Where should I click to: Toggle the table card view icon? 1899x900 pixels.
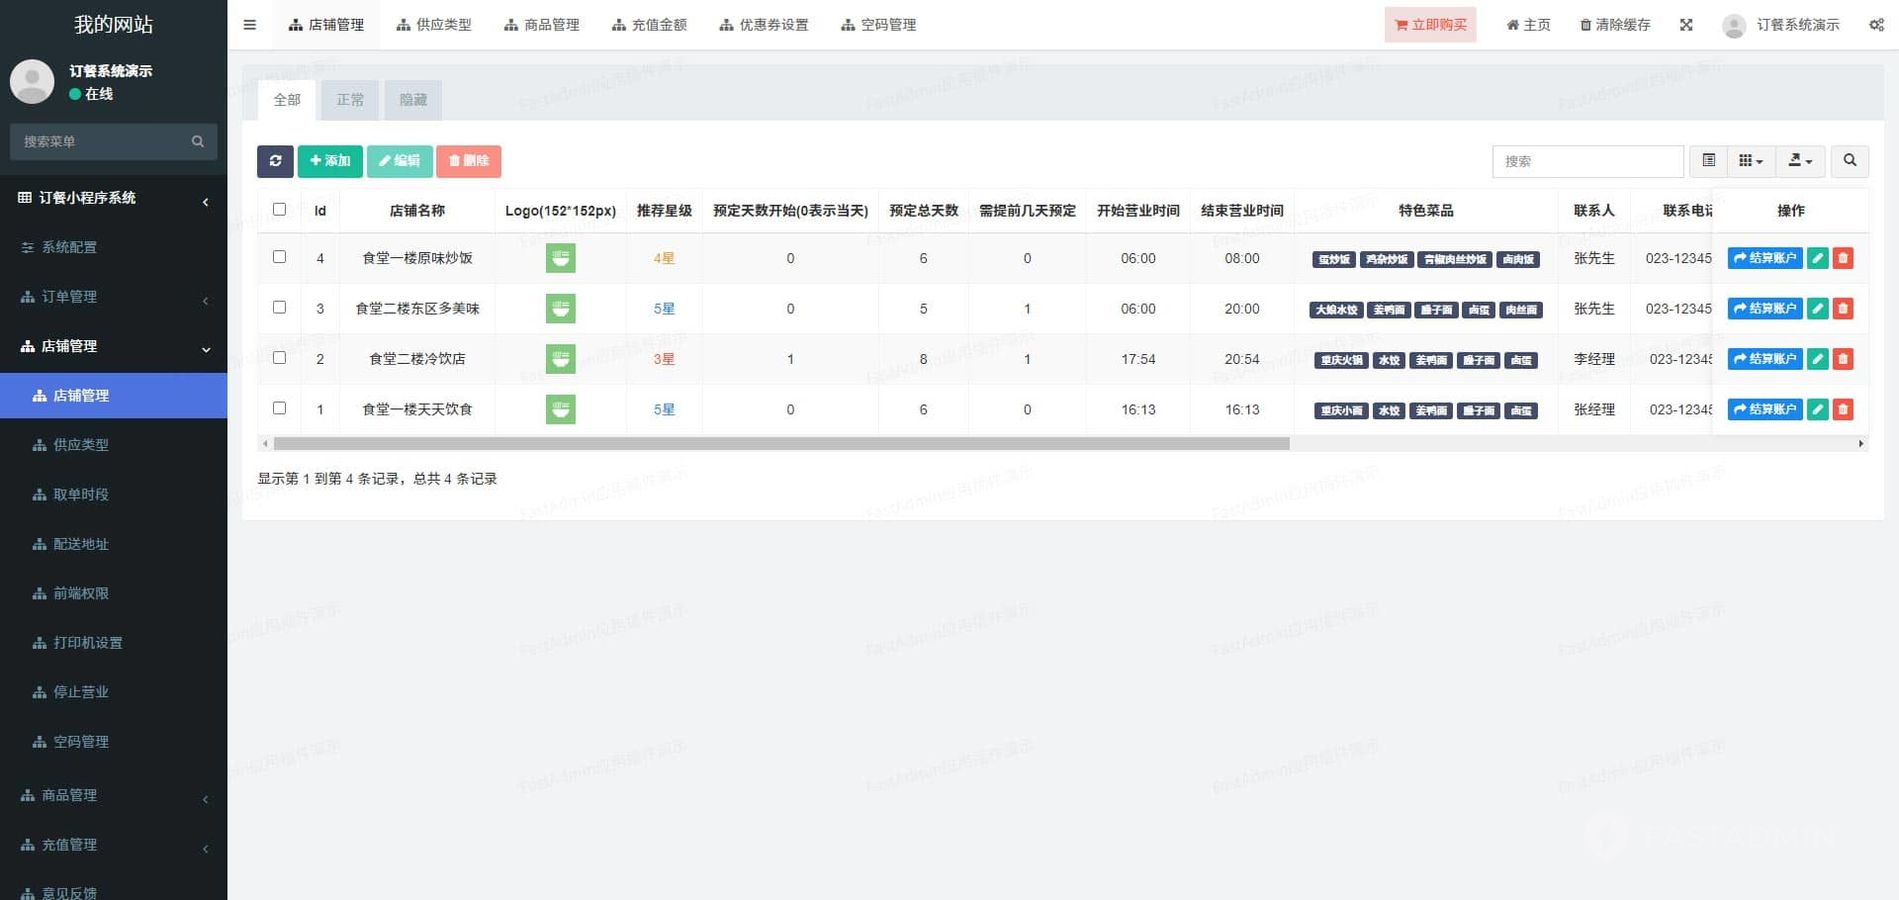click(x=1708, y=161)
